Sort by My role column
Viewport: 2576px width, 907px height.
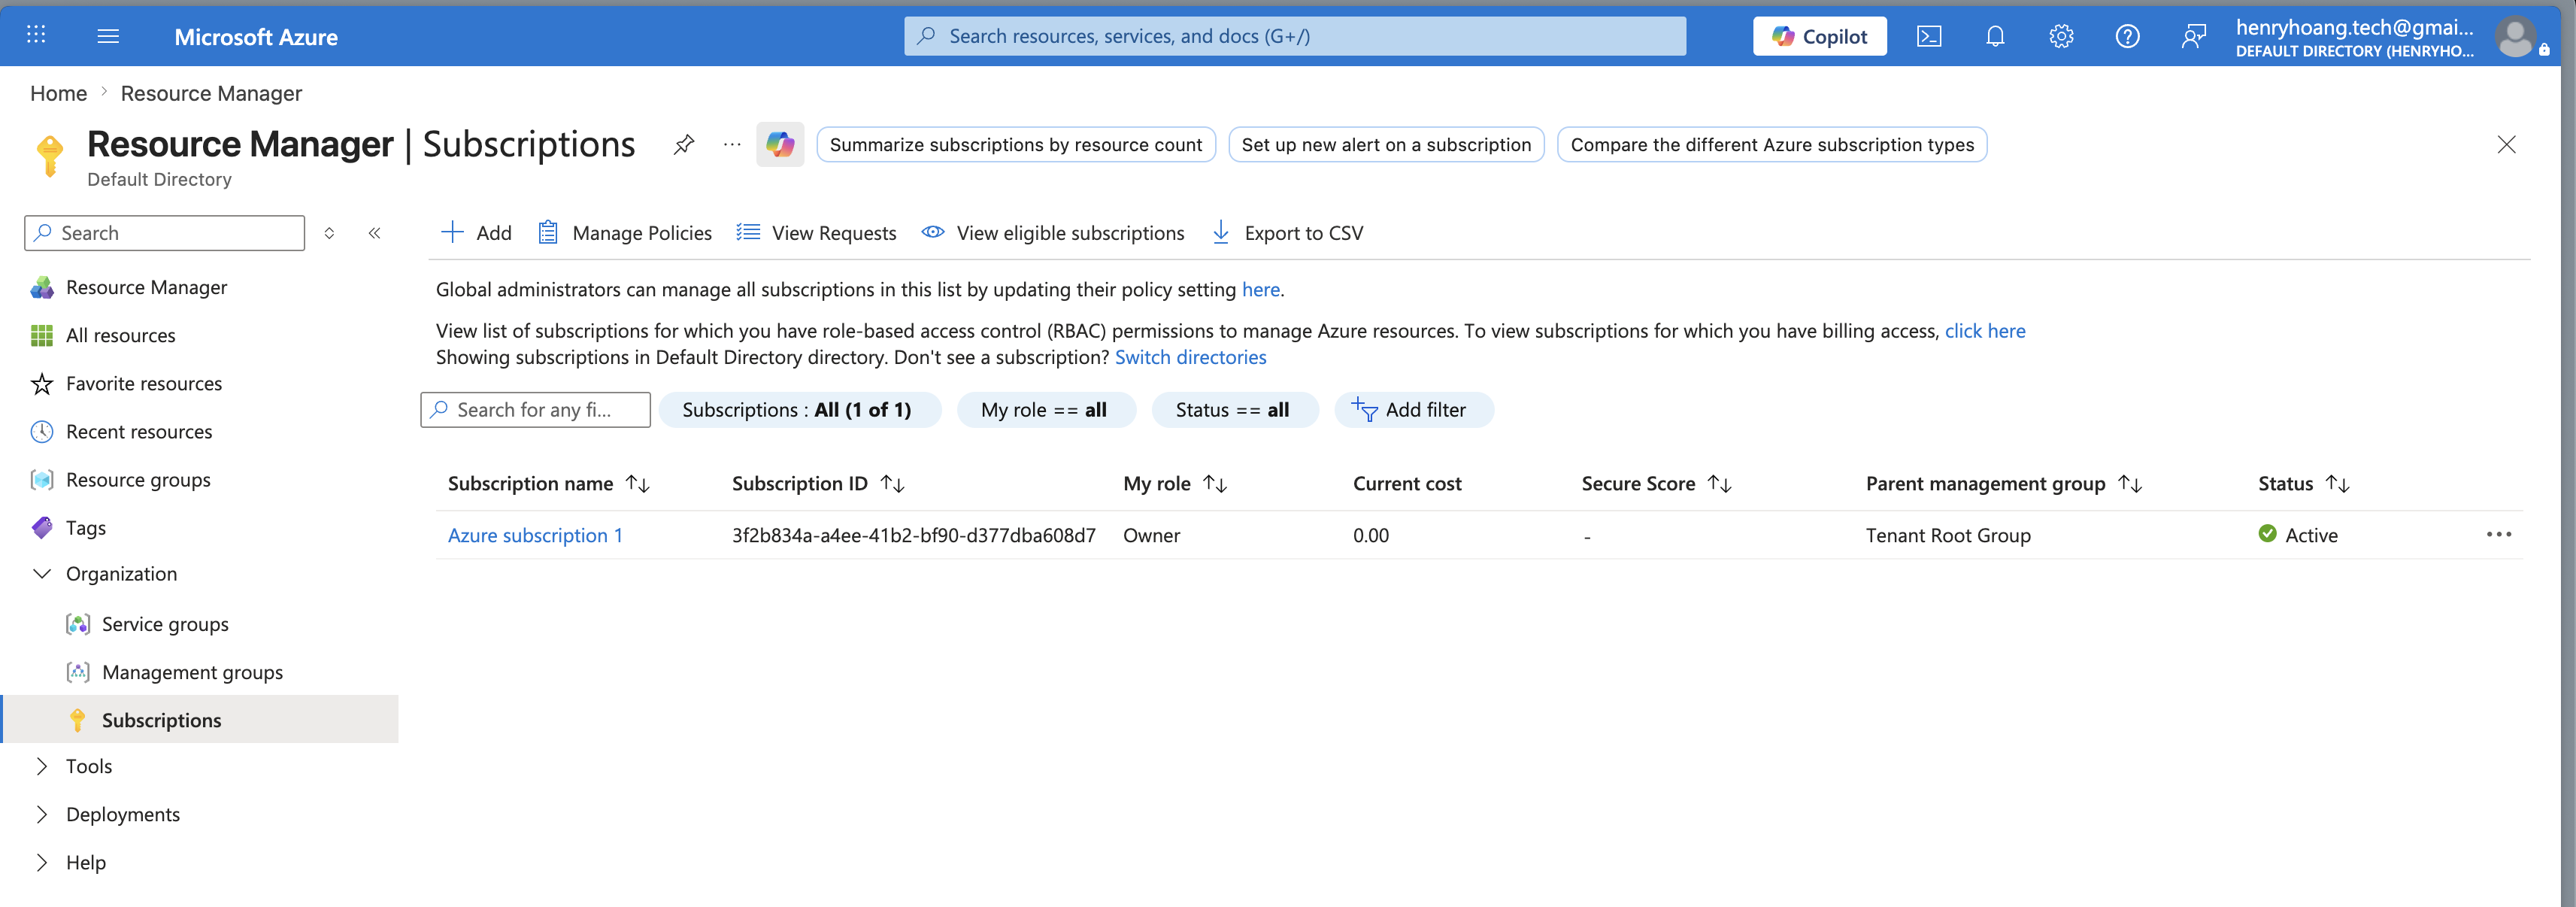(1175, 483)
